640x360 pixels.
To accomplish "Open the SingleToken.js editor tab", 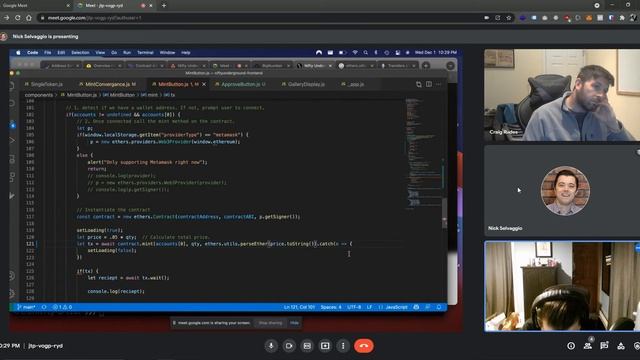I will (44, 84).
